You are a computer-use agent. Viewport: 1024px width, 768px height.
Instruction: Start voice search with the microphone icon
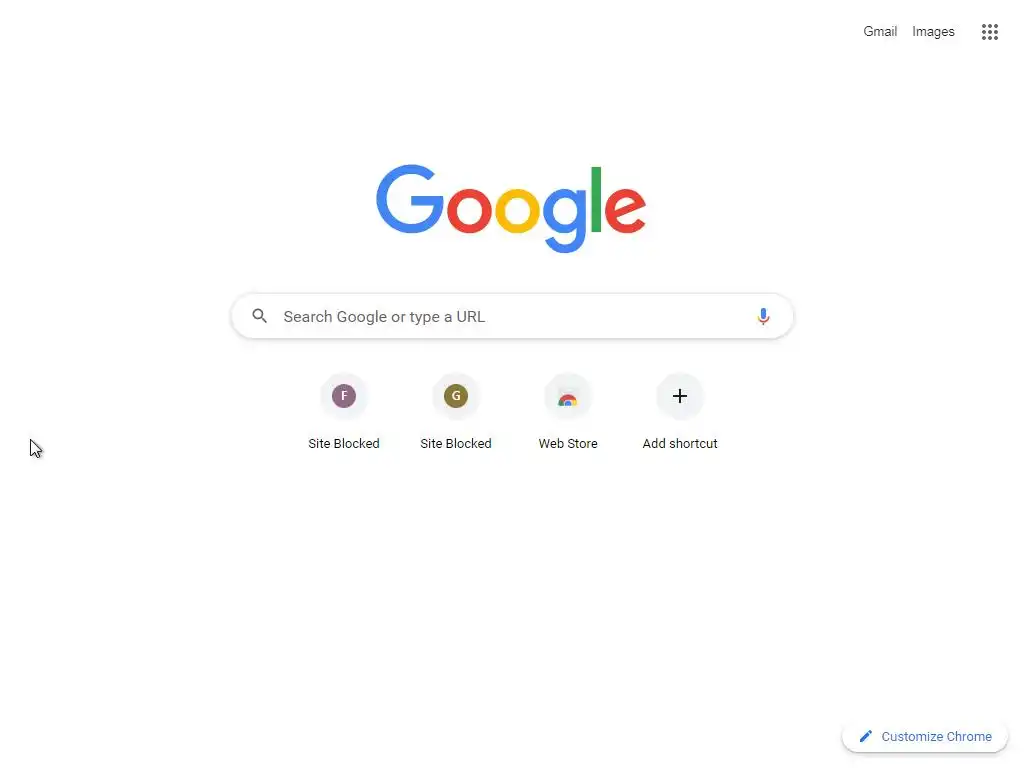click(x=763, y=317)
